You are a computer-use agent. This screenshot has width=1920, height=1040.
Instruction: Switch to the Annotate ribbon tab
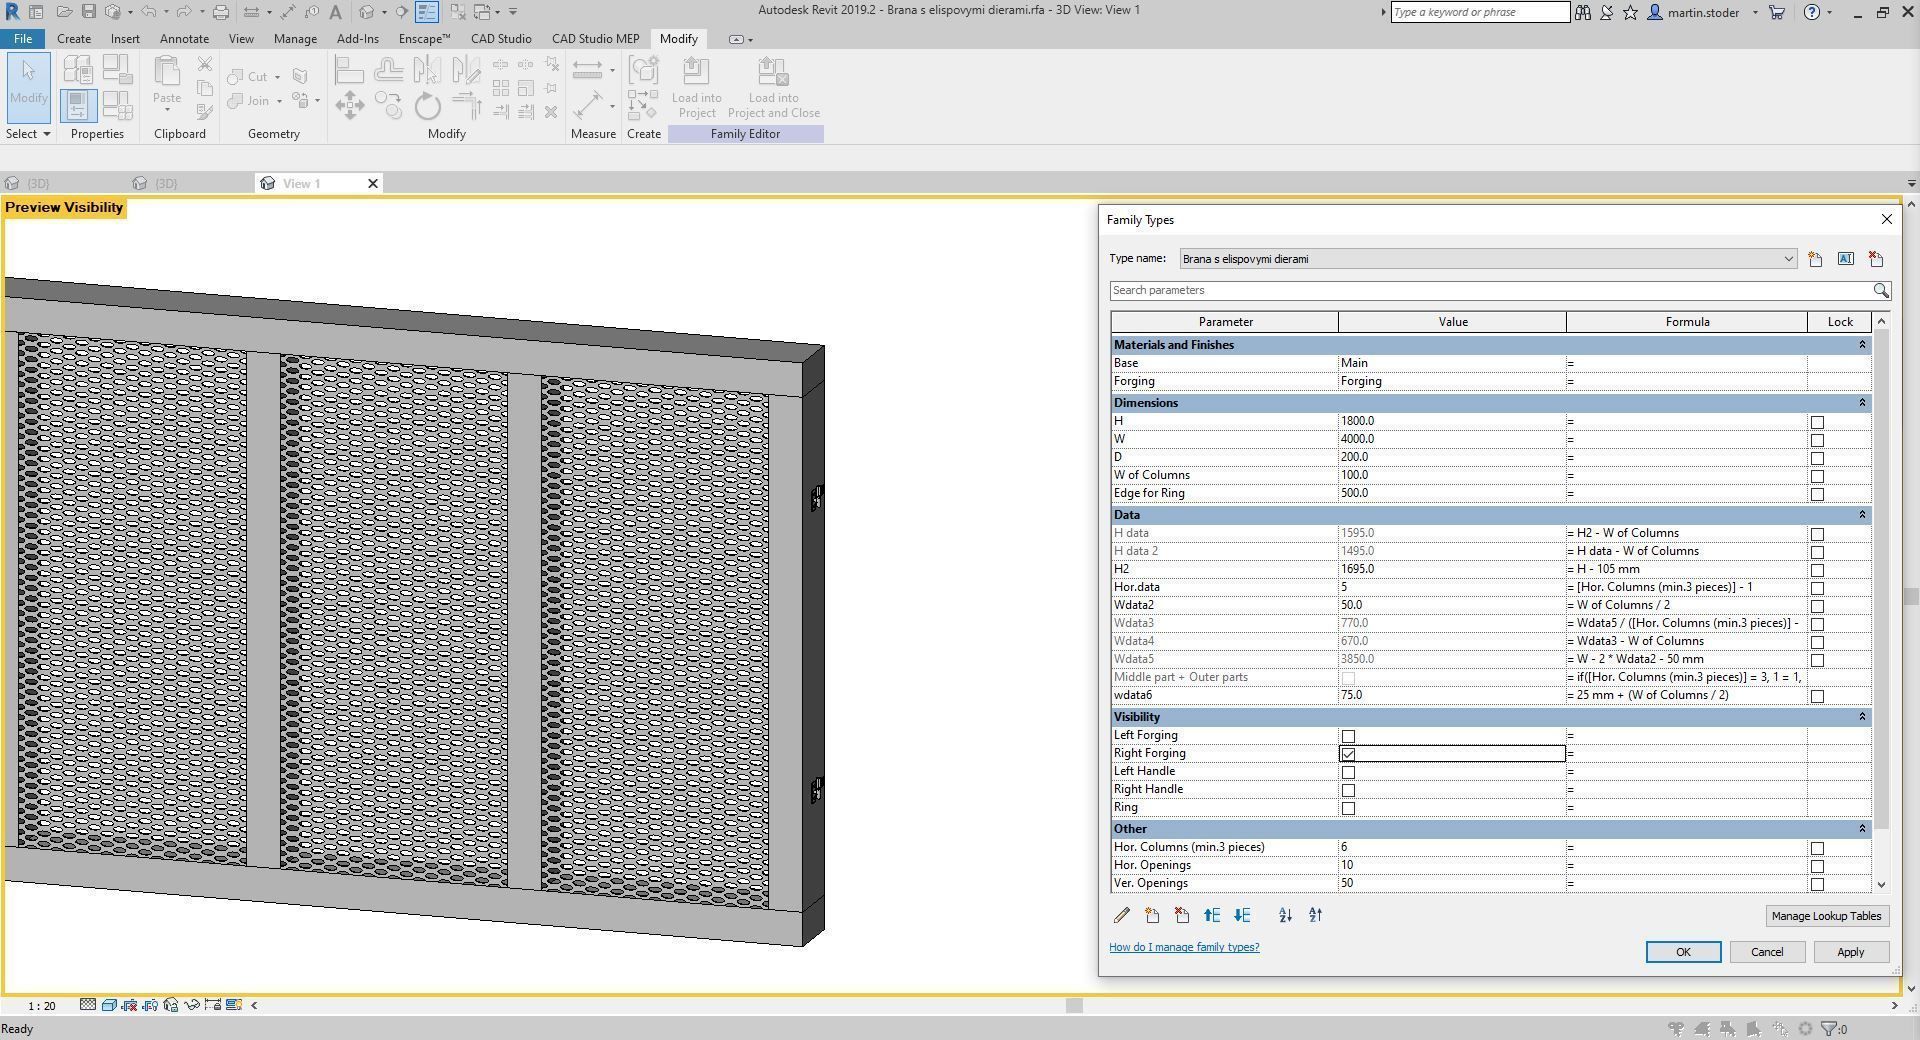click(184, 39)
